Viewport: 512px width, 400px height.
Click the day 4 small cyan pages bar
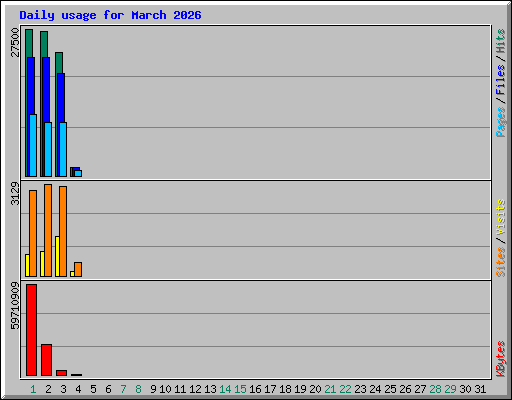[78, 173]
